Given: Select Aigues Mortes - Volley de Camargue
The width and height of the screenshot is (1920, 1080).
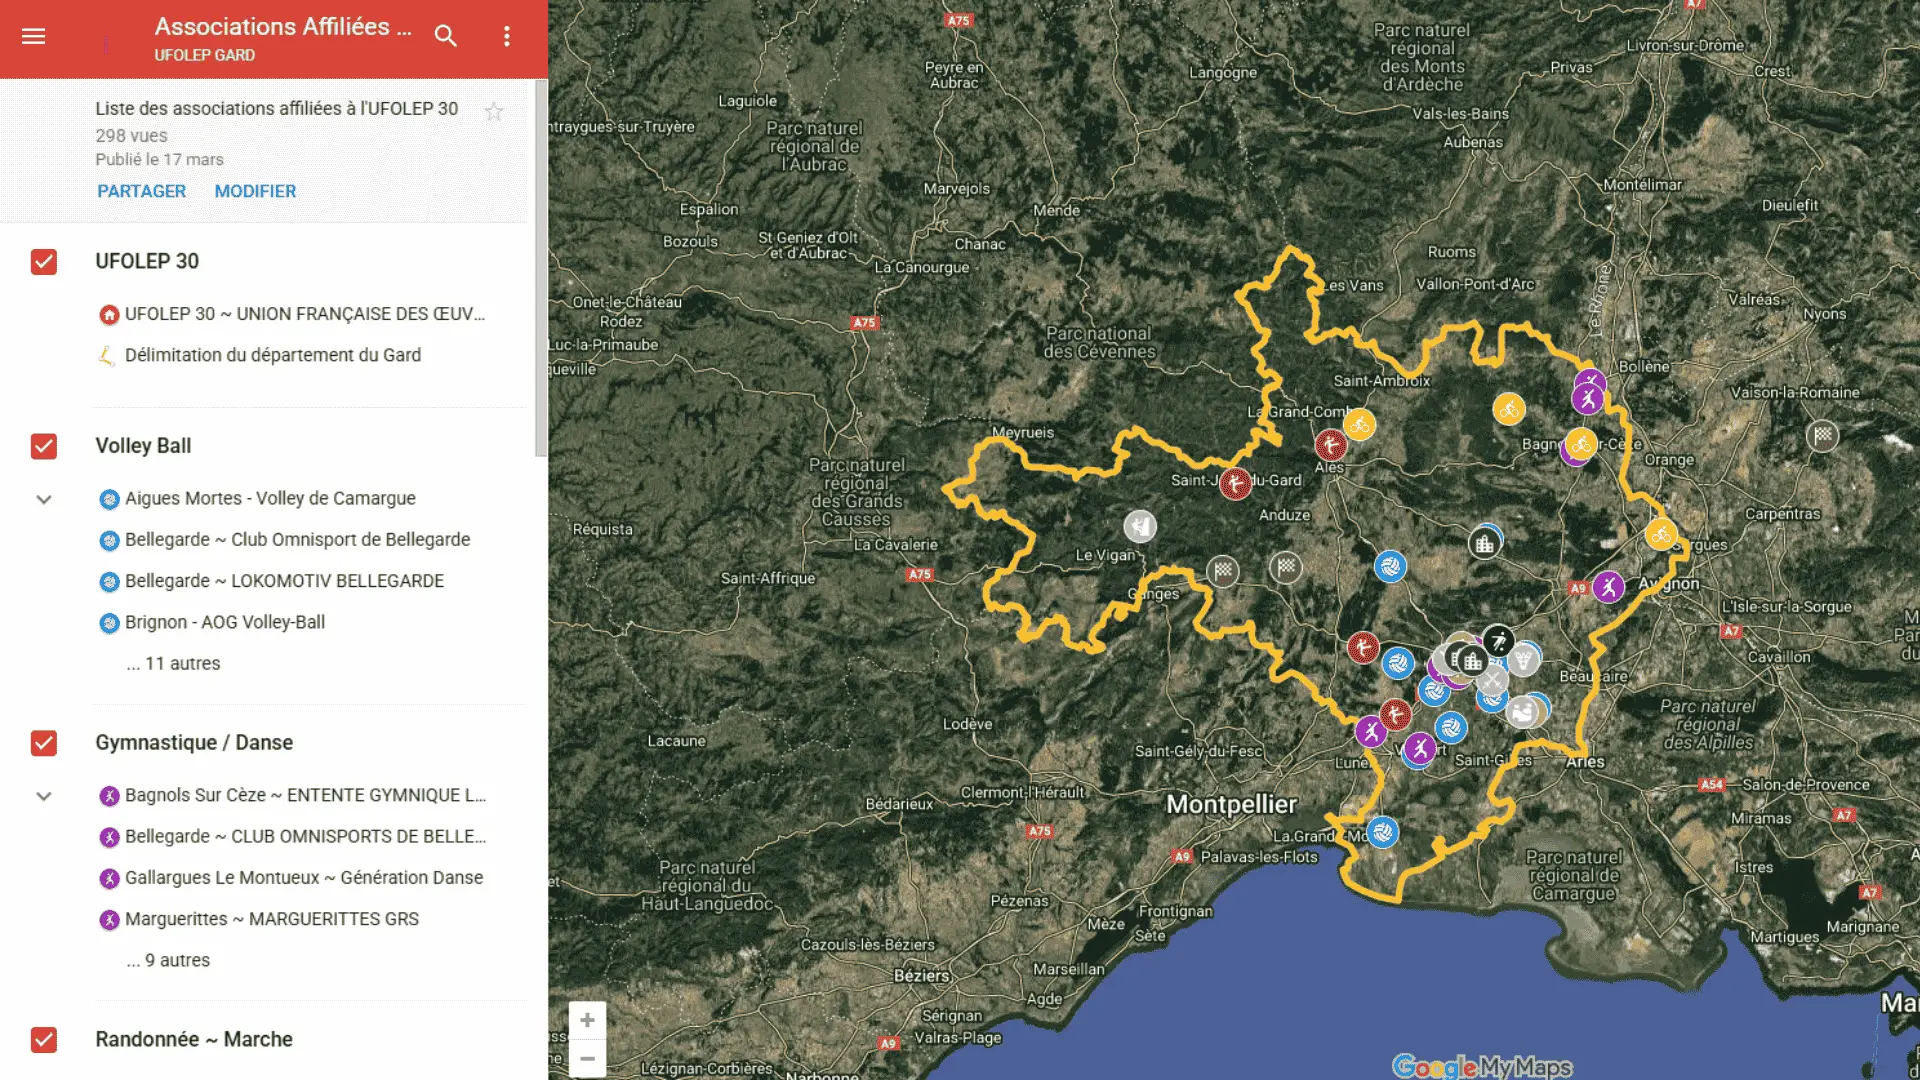Looking at the screenshot, I should (270, 499).
